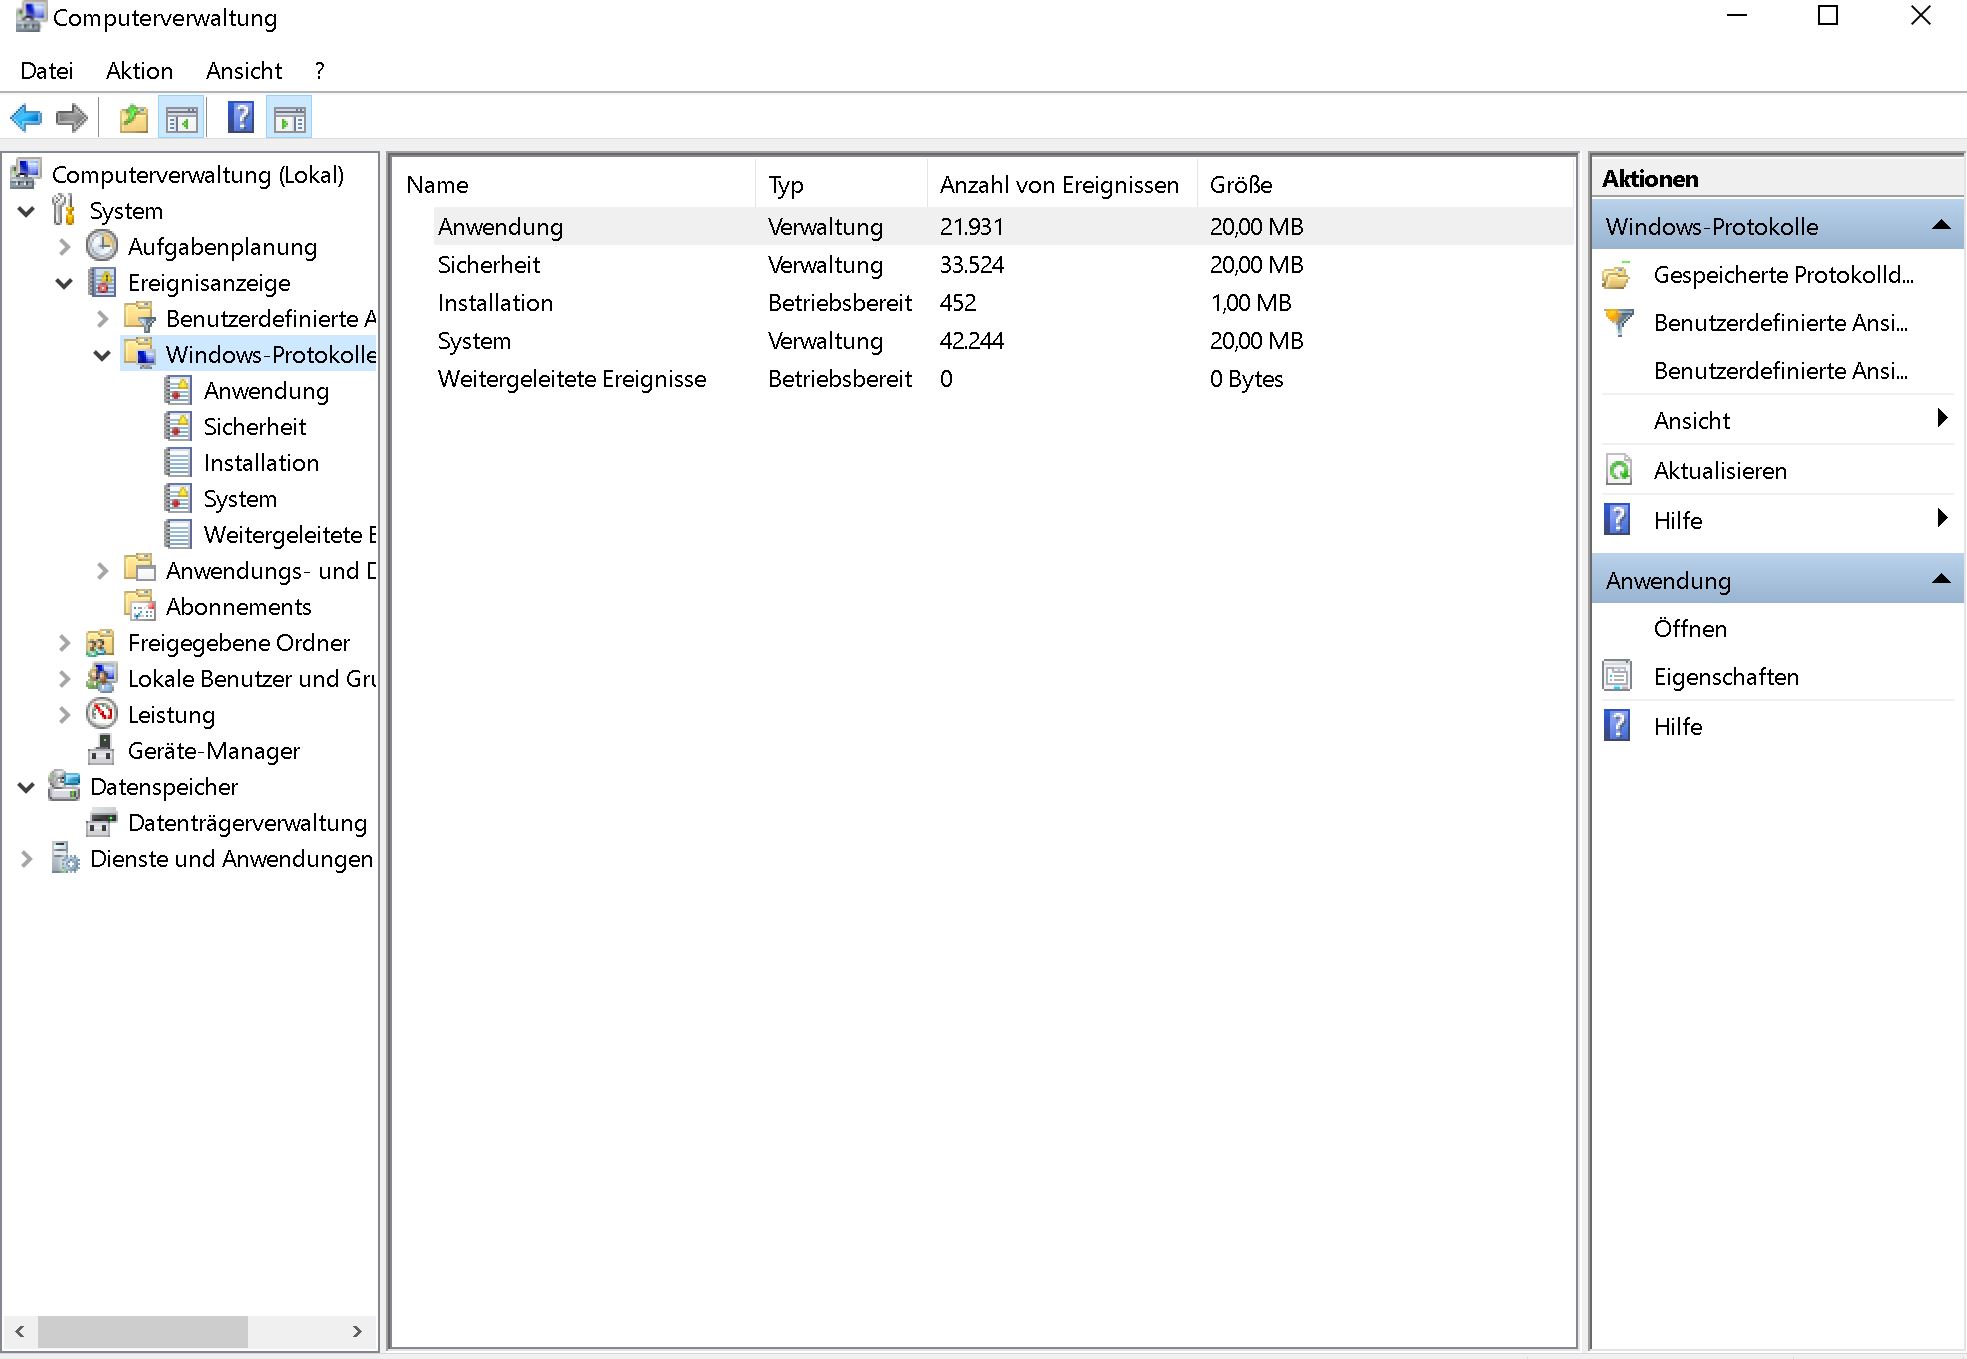Collapse the Windows-Protokolle actions section
The width and height of the screenshot is (1967, 1359).
click(x=1941, y=225)
